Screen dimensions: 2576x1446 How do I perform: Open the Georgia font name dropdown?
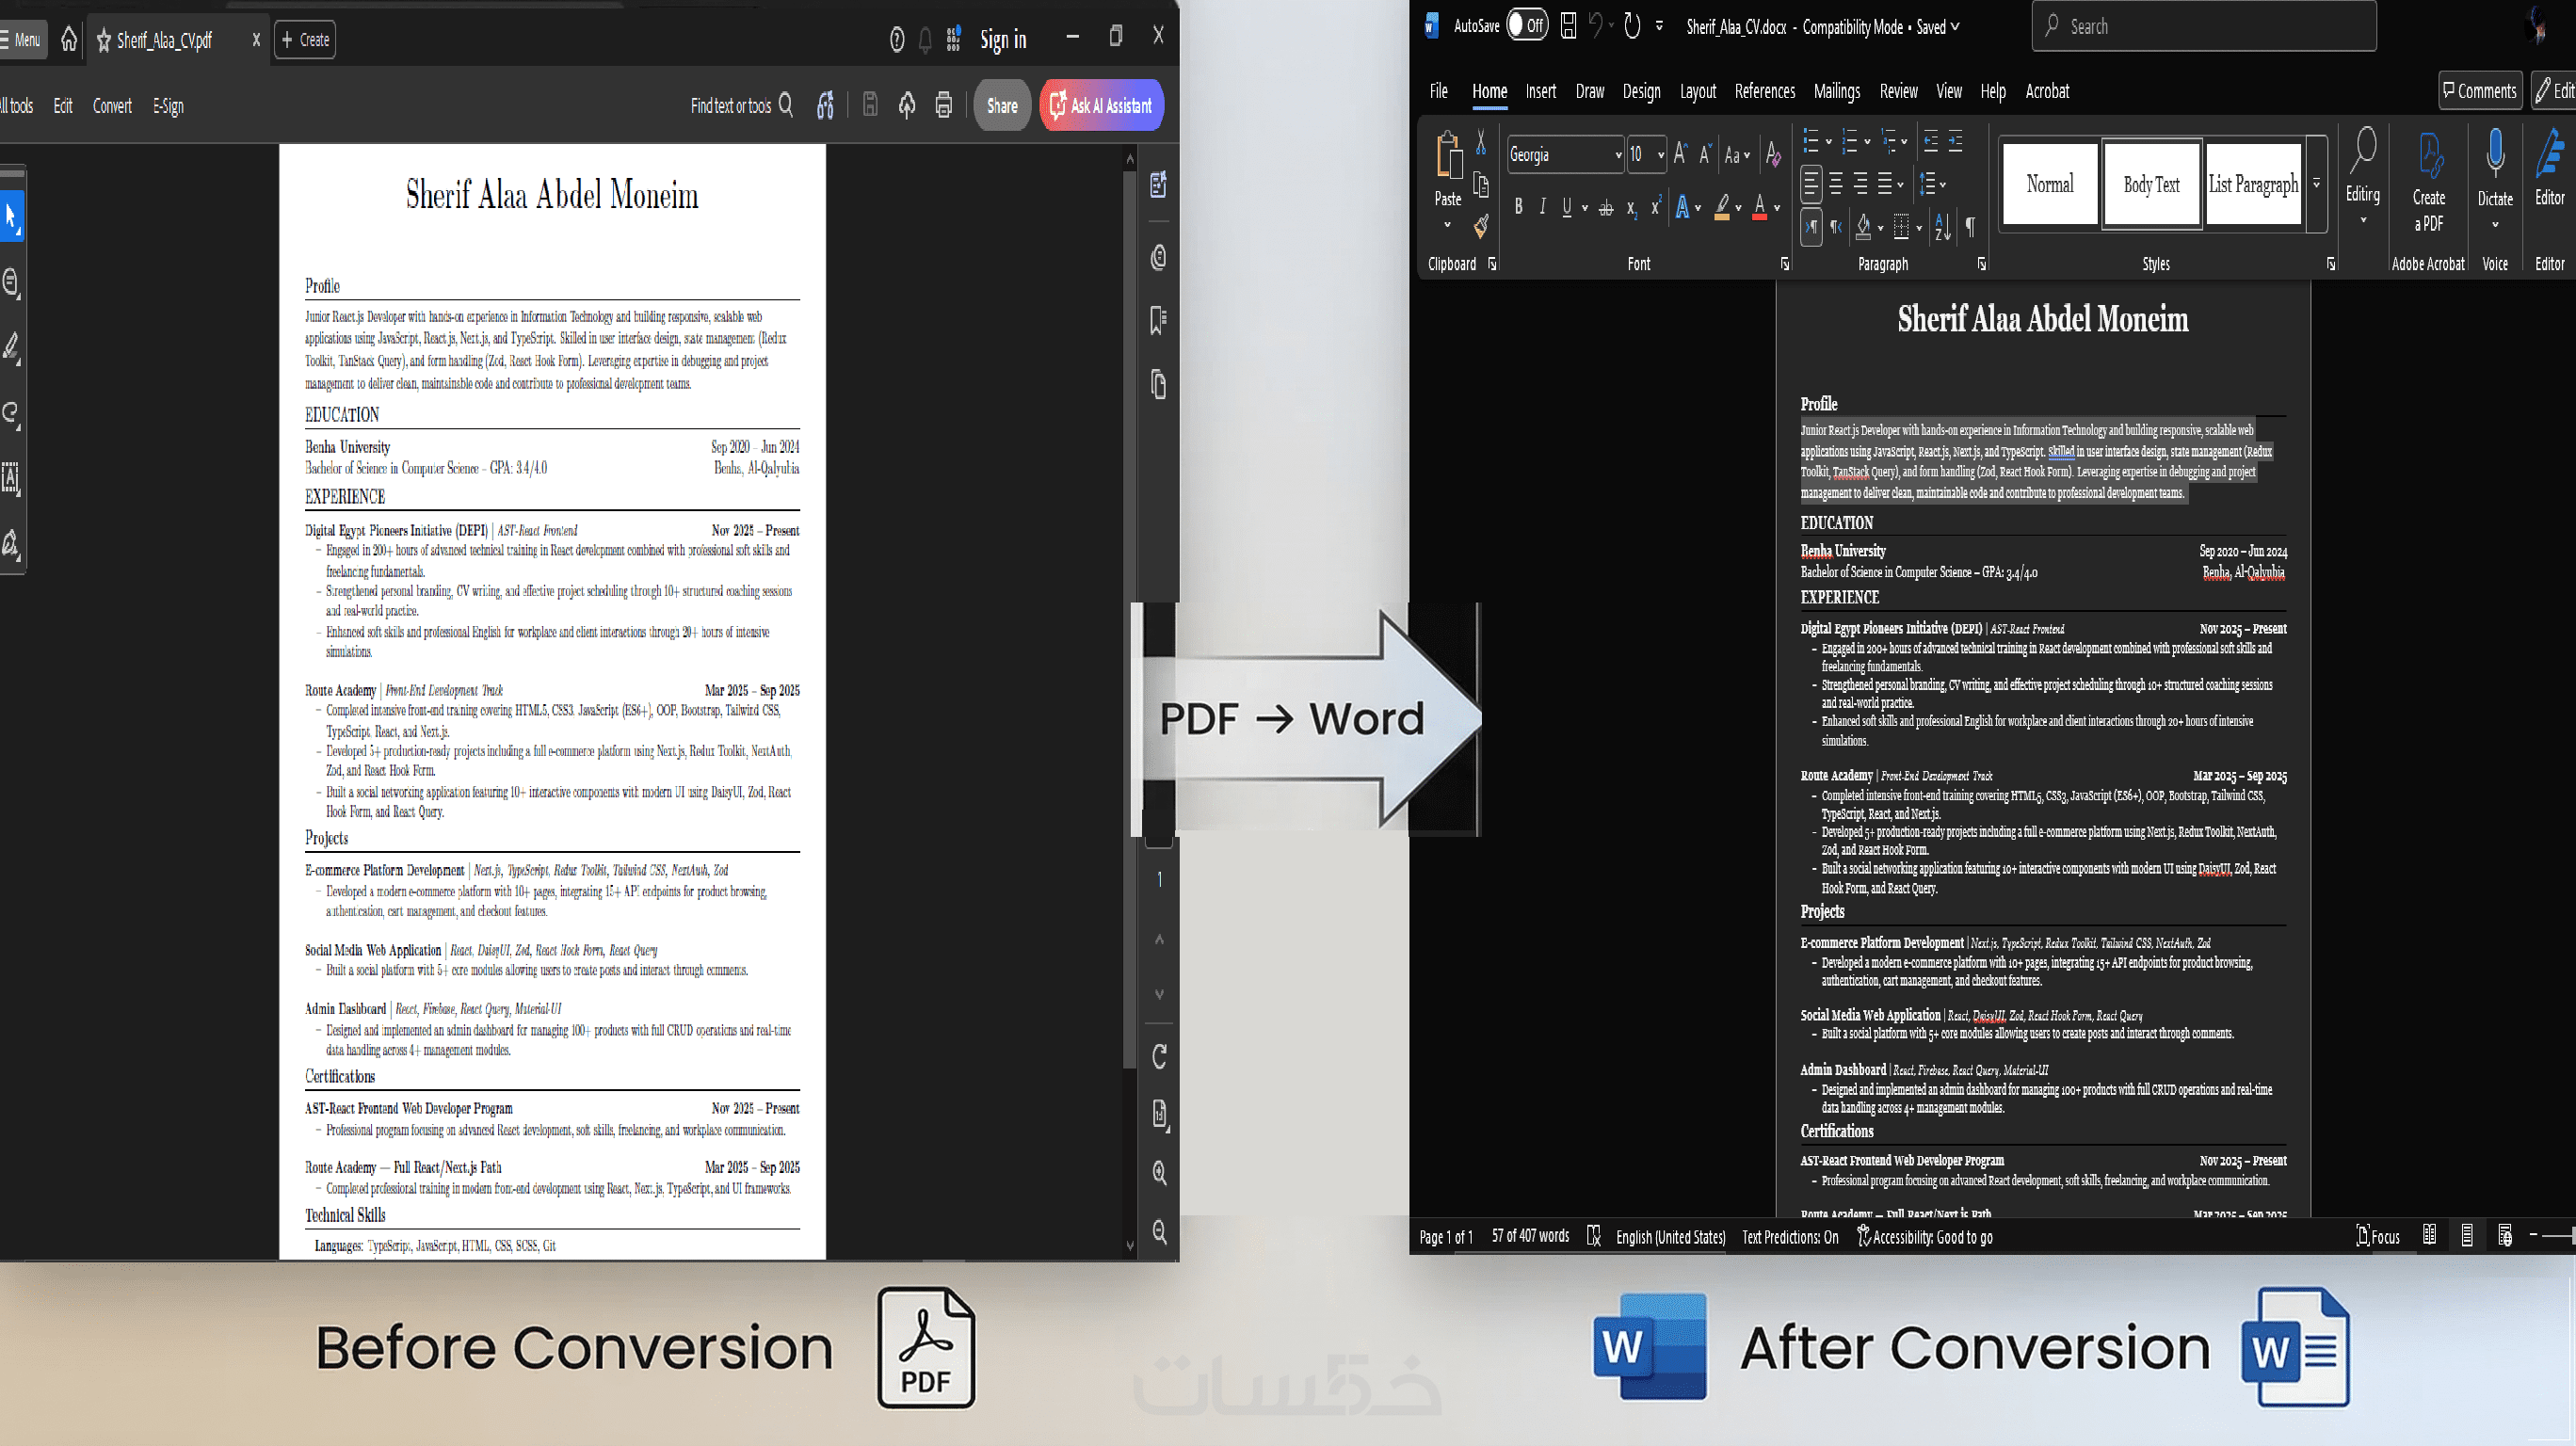coord(1618,155)
